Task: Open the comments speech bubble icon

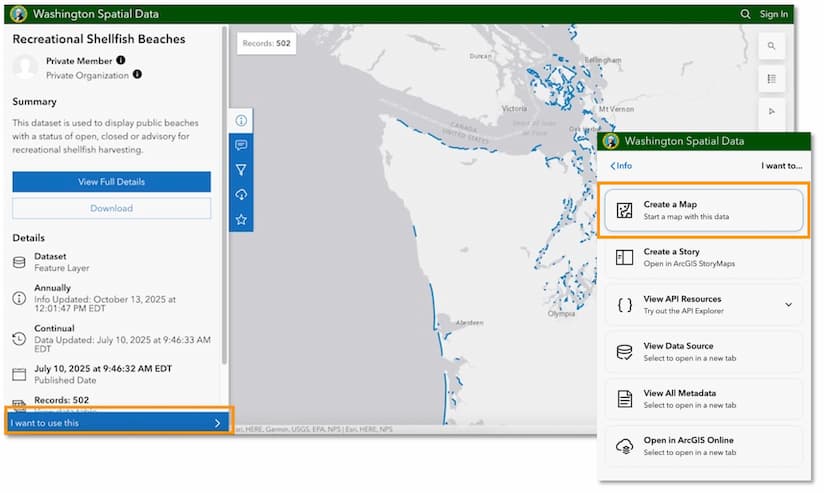Action: (x=241, y=145)
